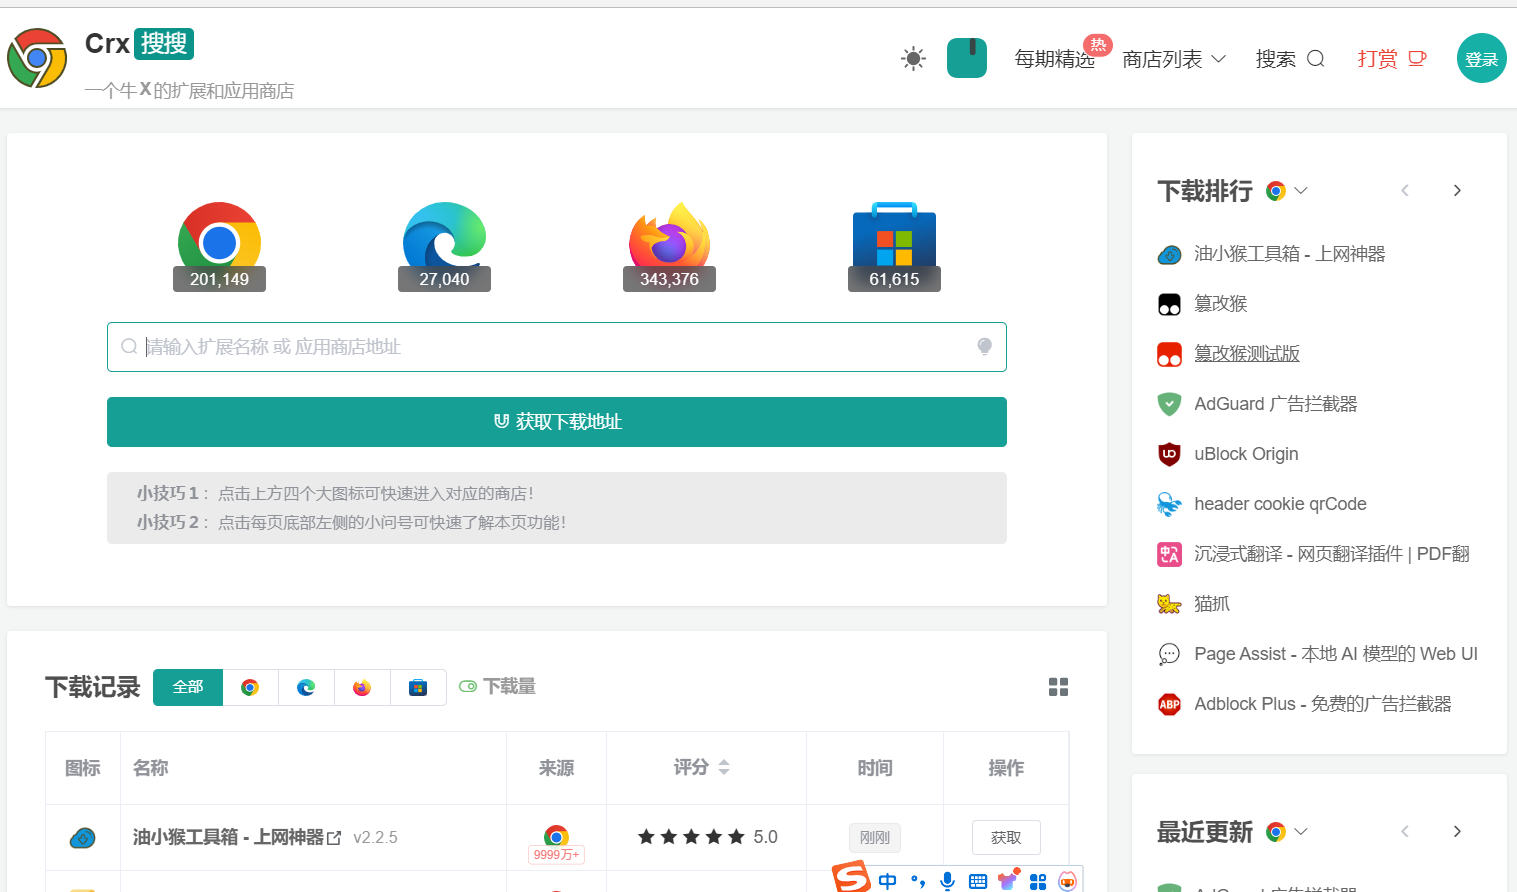
Task: Switch to grid view layout icon
Action: tap(1058, 687)
